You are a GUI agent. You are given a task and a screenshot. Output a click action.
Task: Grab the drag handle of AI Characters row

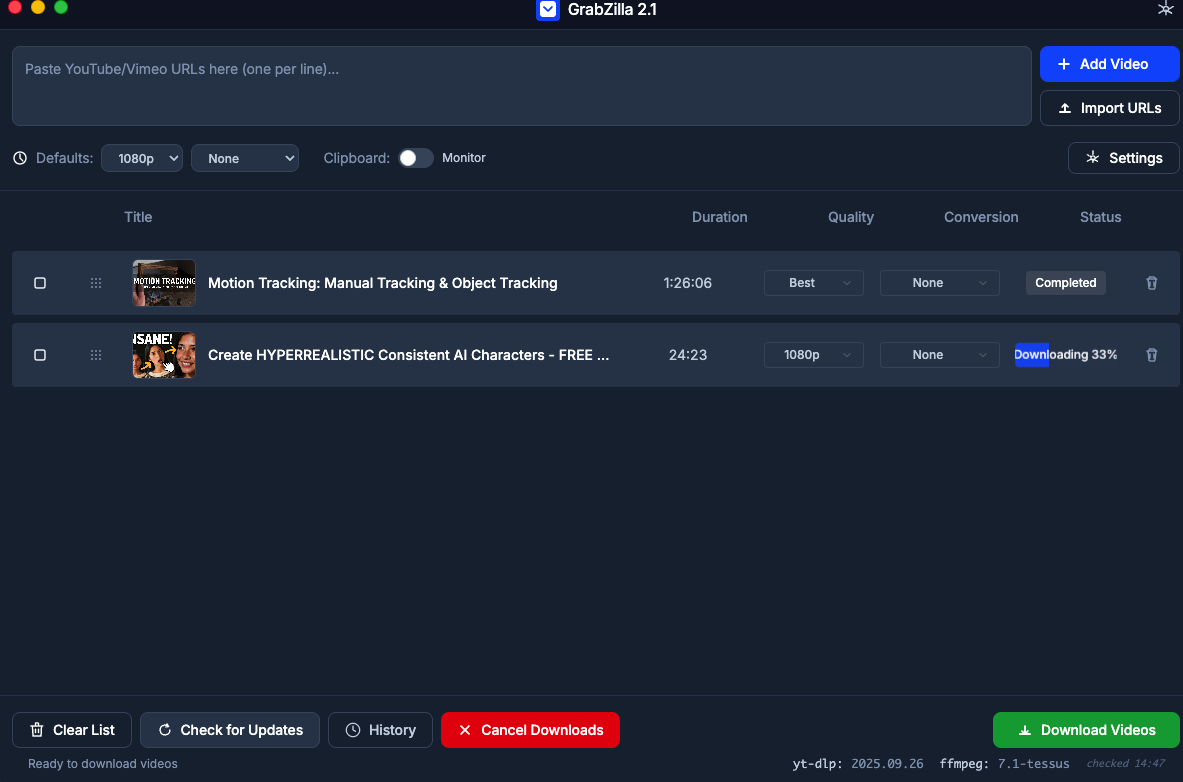coord(96,355)
